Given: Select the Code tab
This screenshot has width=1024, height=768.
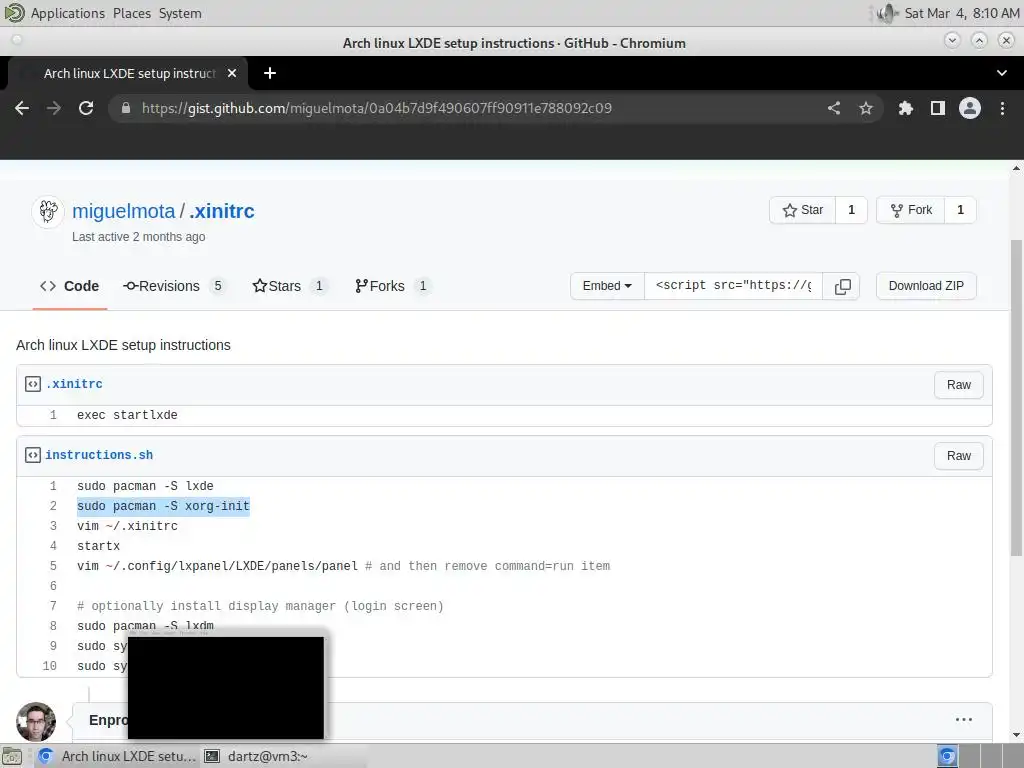Looking at the screenshot, I should point(70,286).
